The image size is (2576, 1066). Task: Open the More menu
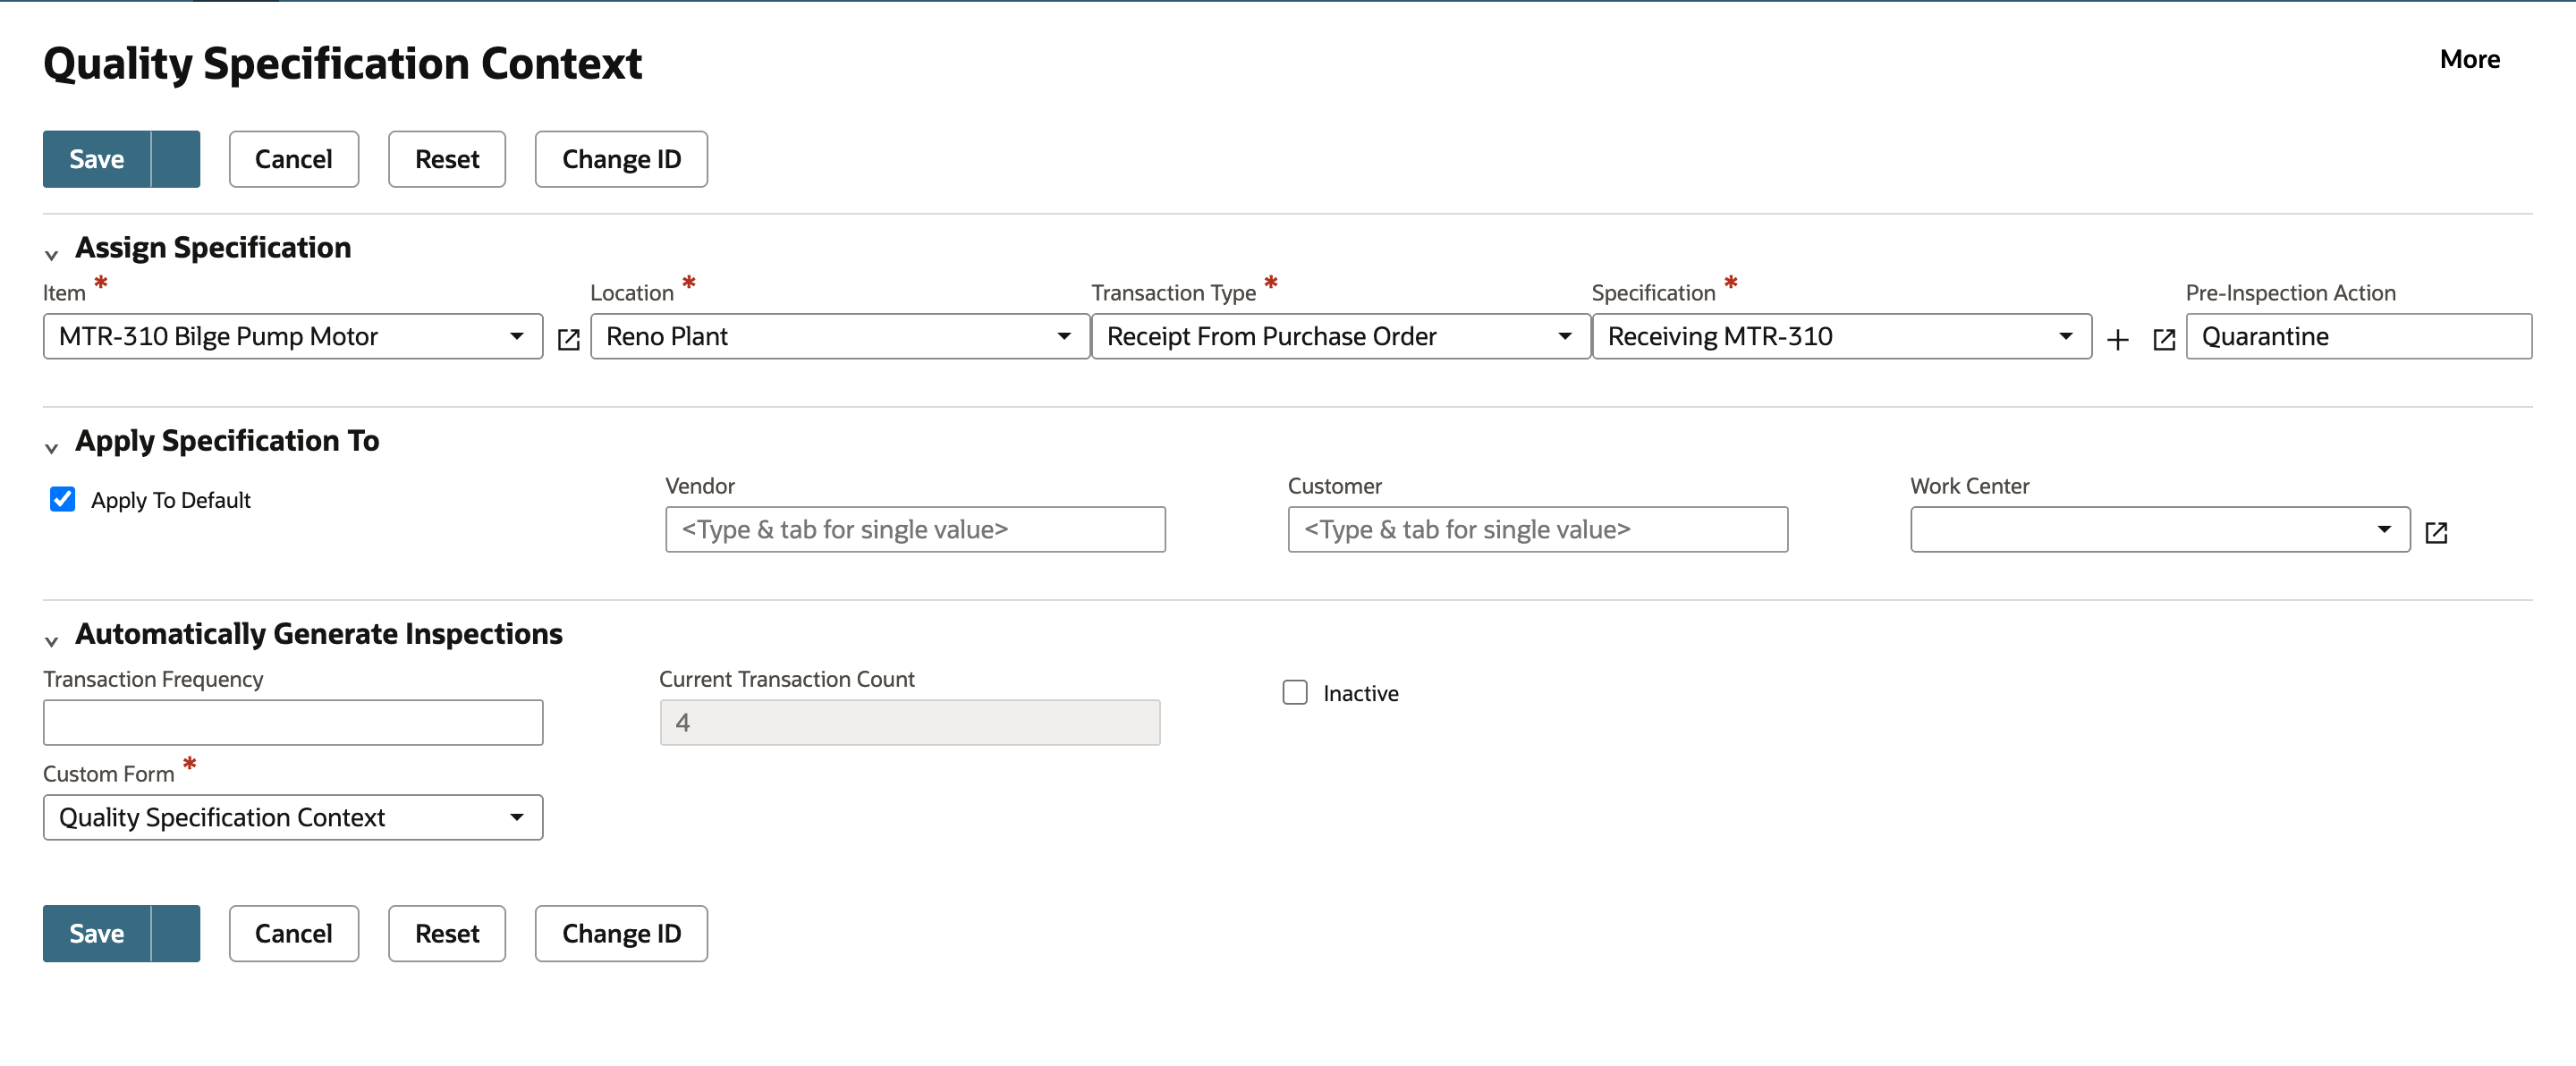pyautogui.click(x=2469, y=59)
